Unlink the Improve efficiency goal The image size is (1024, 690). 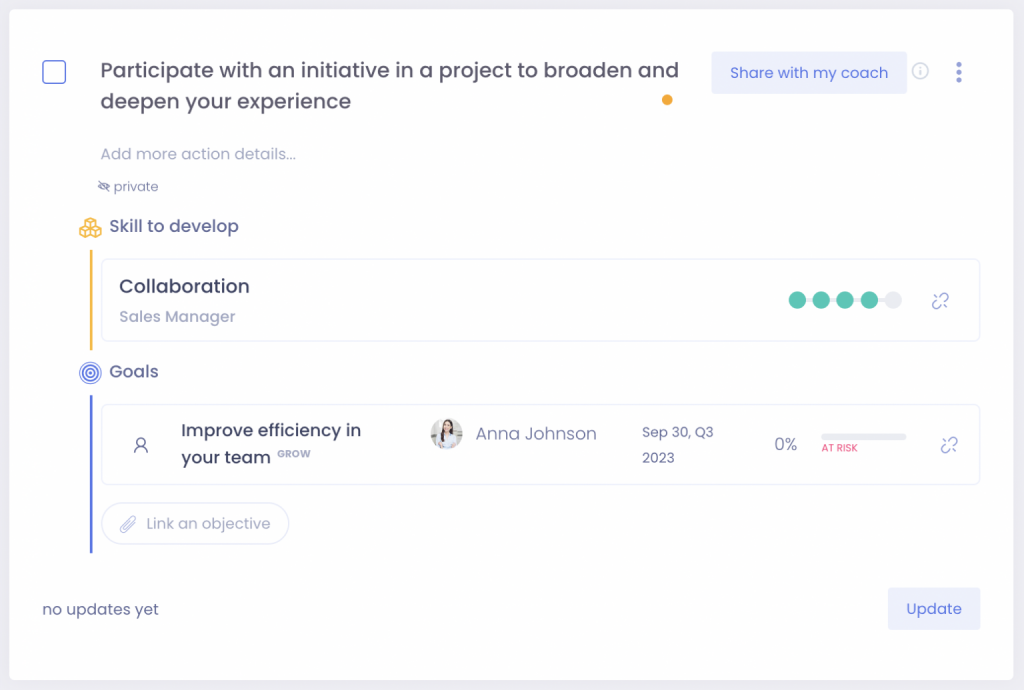948,445
